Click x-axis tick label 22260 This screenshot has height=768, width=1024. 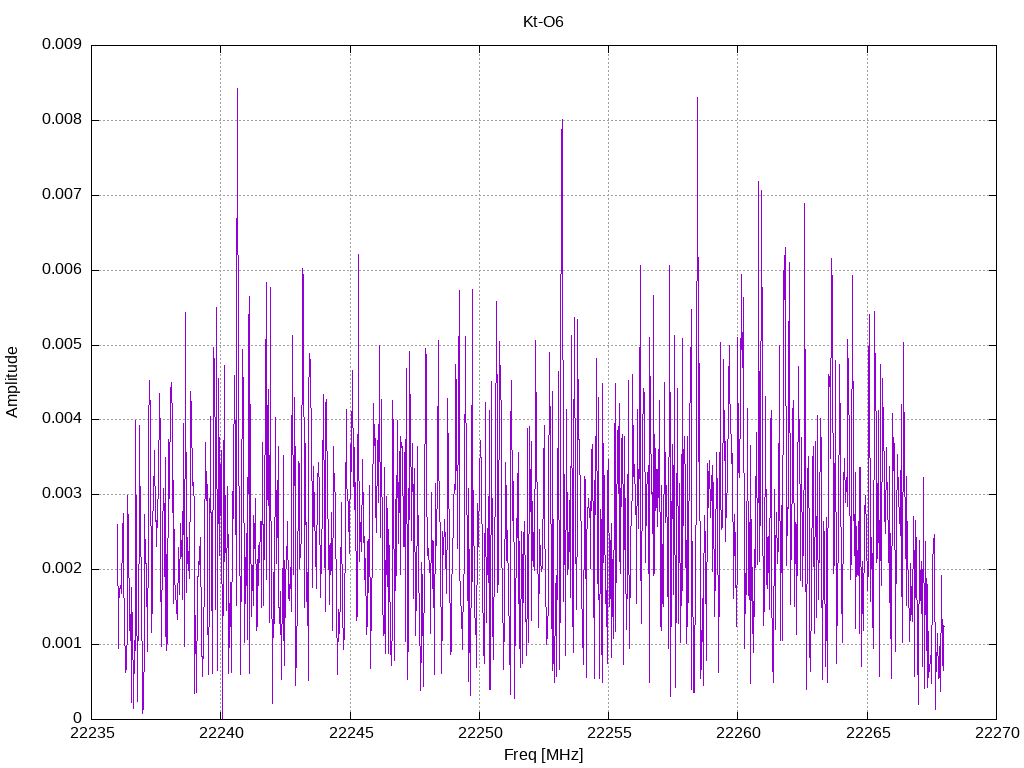point(739,733)
